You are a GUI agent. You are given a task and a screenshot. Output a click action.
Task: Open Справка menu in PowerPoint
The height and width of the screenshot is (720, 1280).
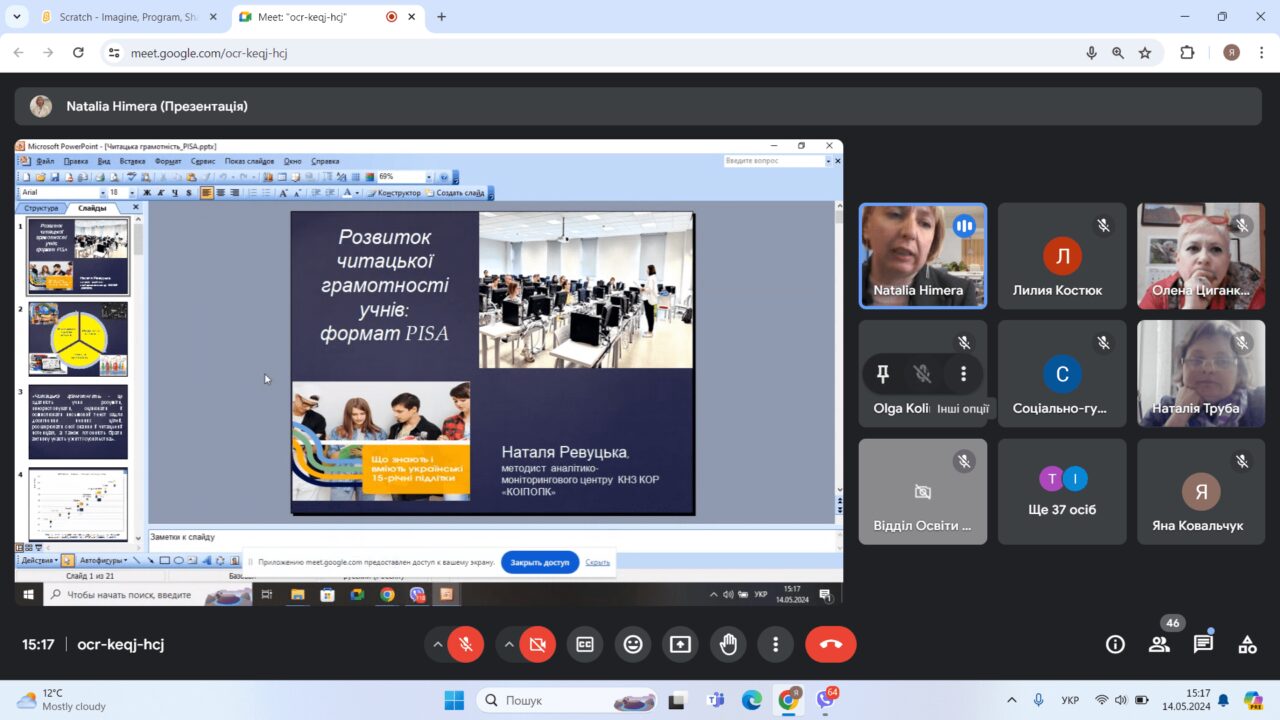(325, 161)
